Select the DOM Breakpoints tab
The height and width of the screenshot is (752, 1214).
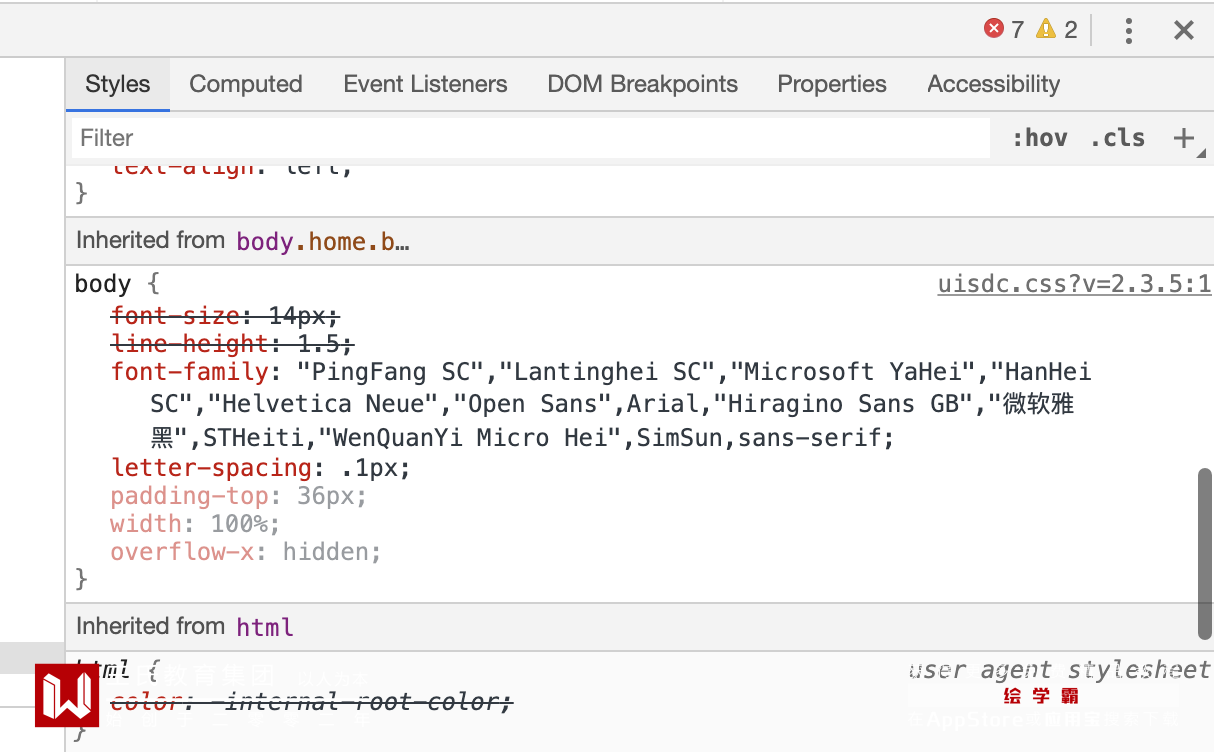tap(642, 84)
